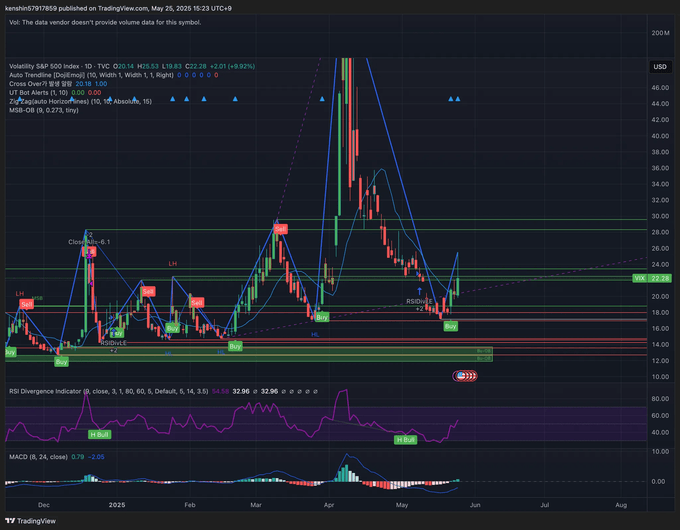Click the 18.00 price axis label
This screenshot has height=530, width=680.
pos(660,312)
